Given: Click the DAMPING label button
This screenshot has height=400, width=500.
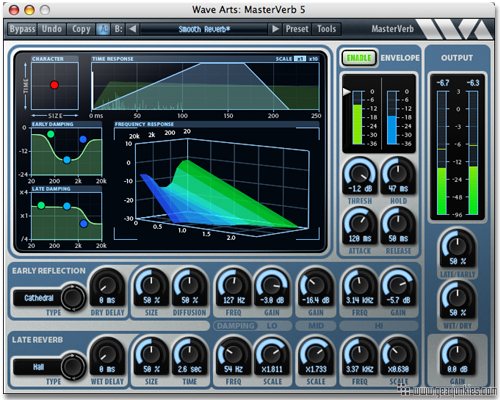Looking at the screenshot, I should click(235, 325).
